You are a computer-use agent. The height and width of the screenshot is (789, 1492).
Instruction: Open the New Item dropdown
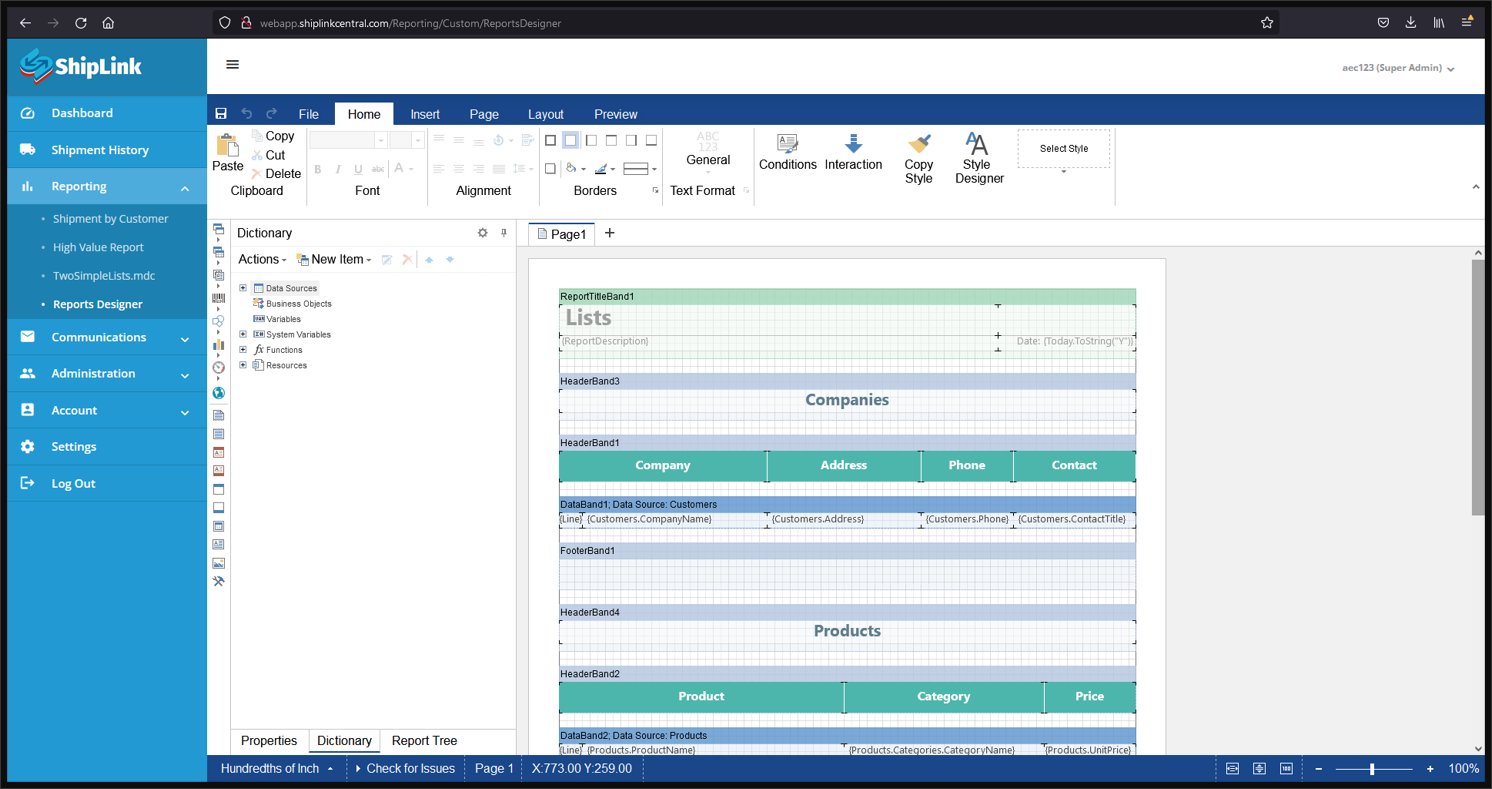point(335,260)
